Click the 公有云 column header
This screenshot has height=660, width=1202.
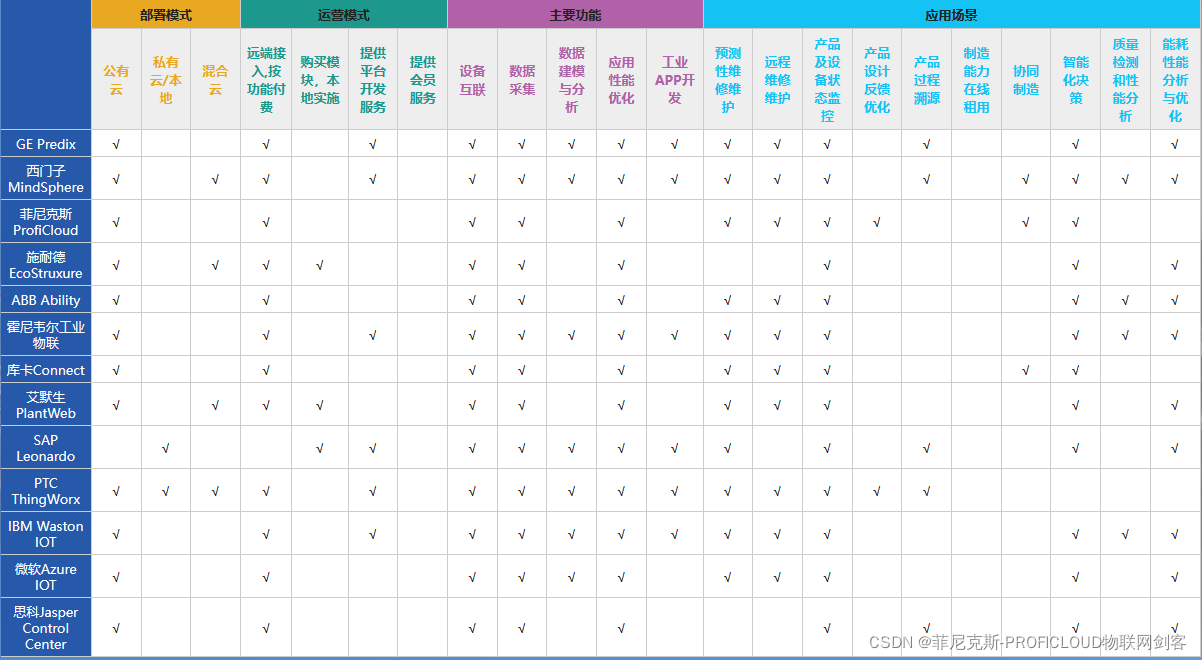[x=116, y=80]
